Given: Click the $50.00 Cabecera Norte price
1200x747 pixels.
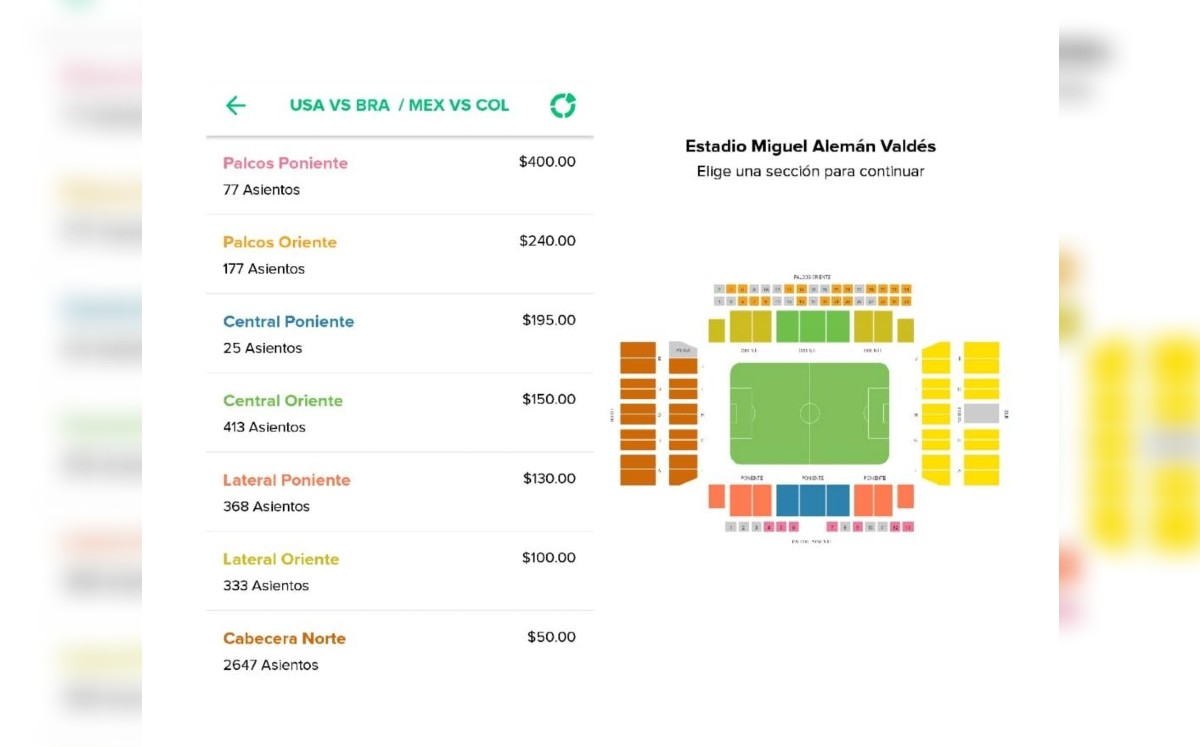Looking at the screenshot, I should 551,637.
